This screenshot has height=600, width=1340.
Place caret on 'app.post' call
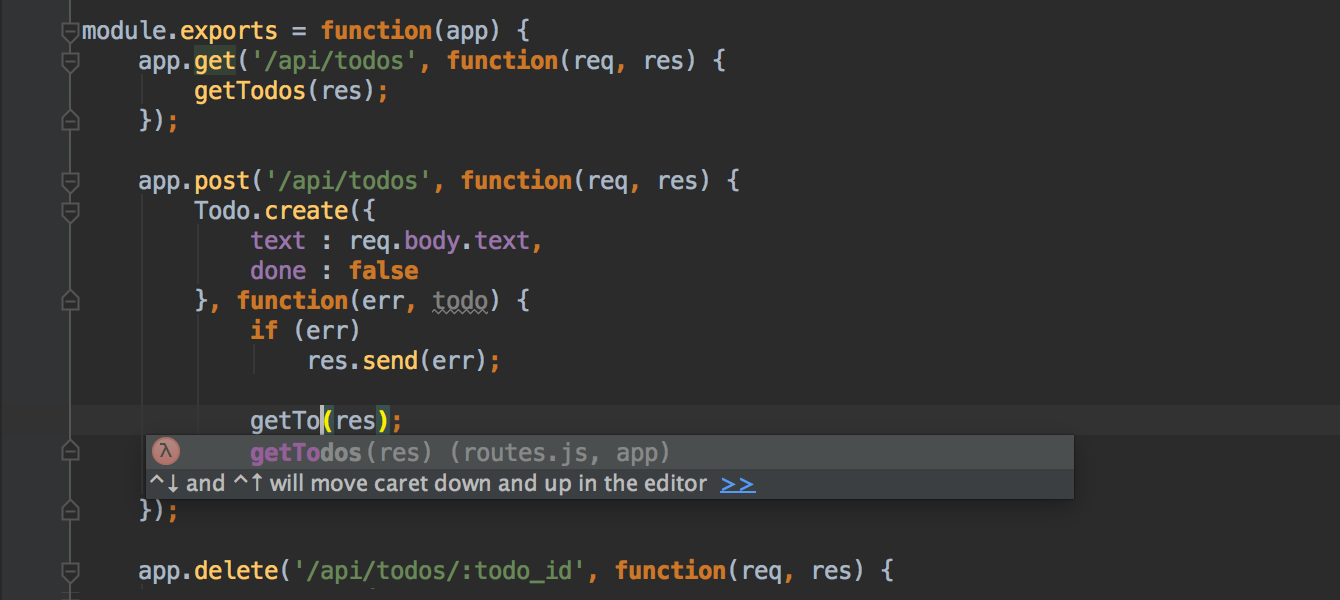coord(193,181)
